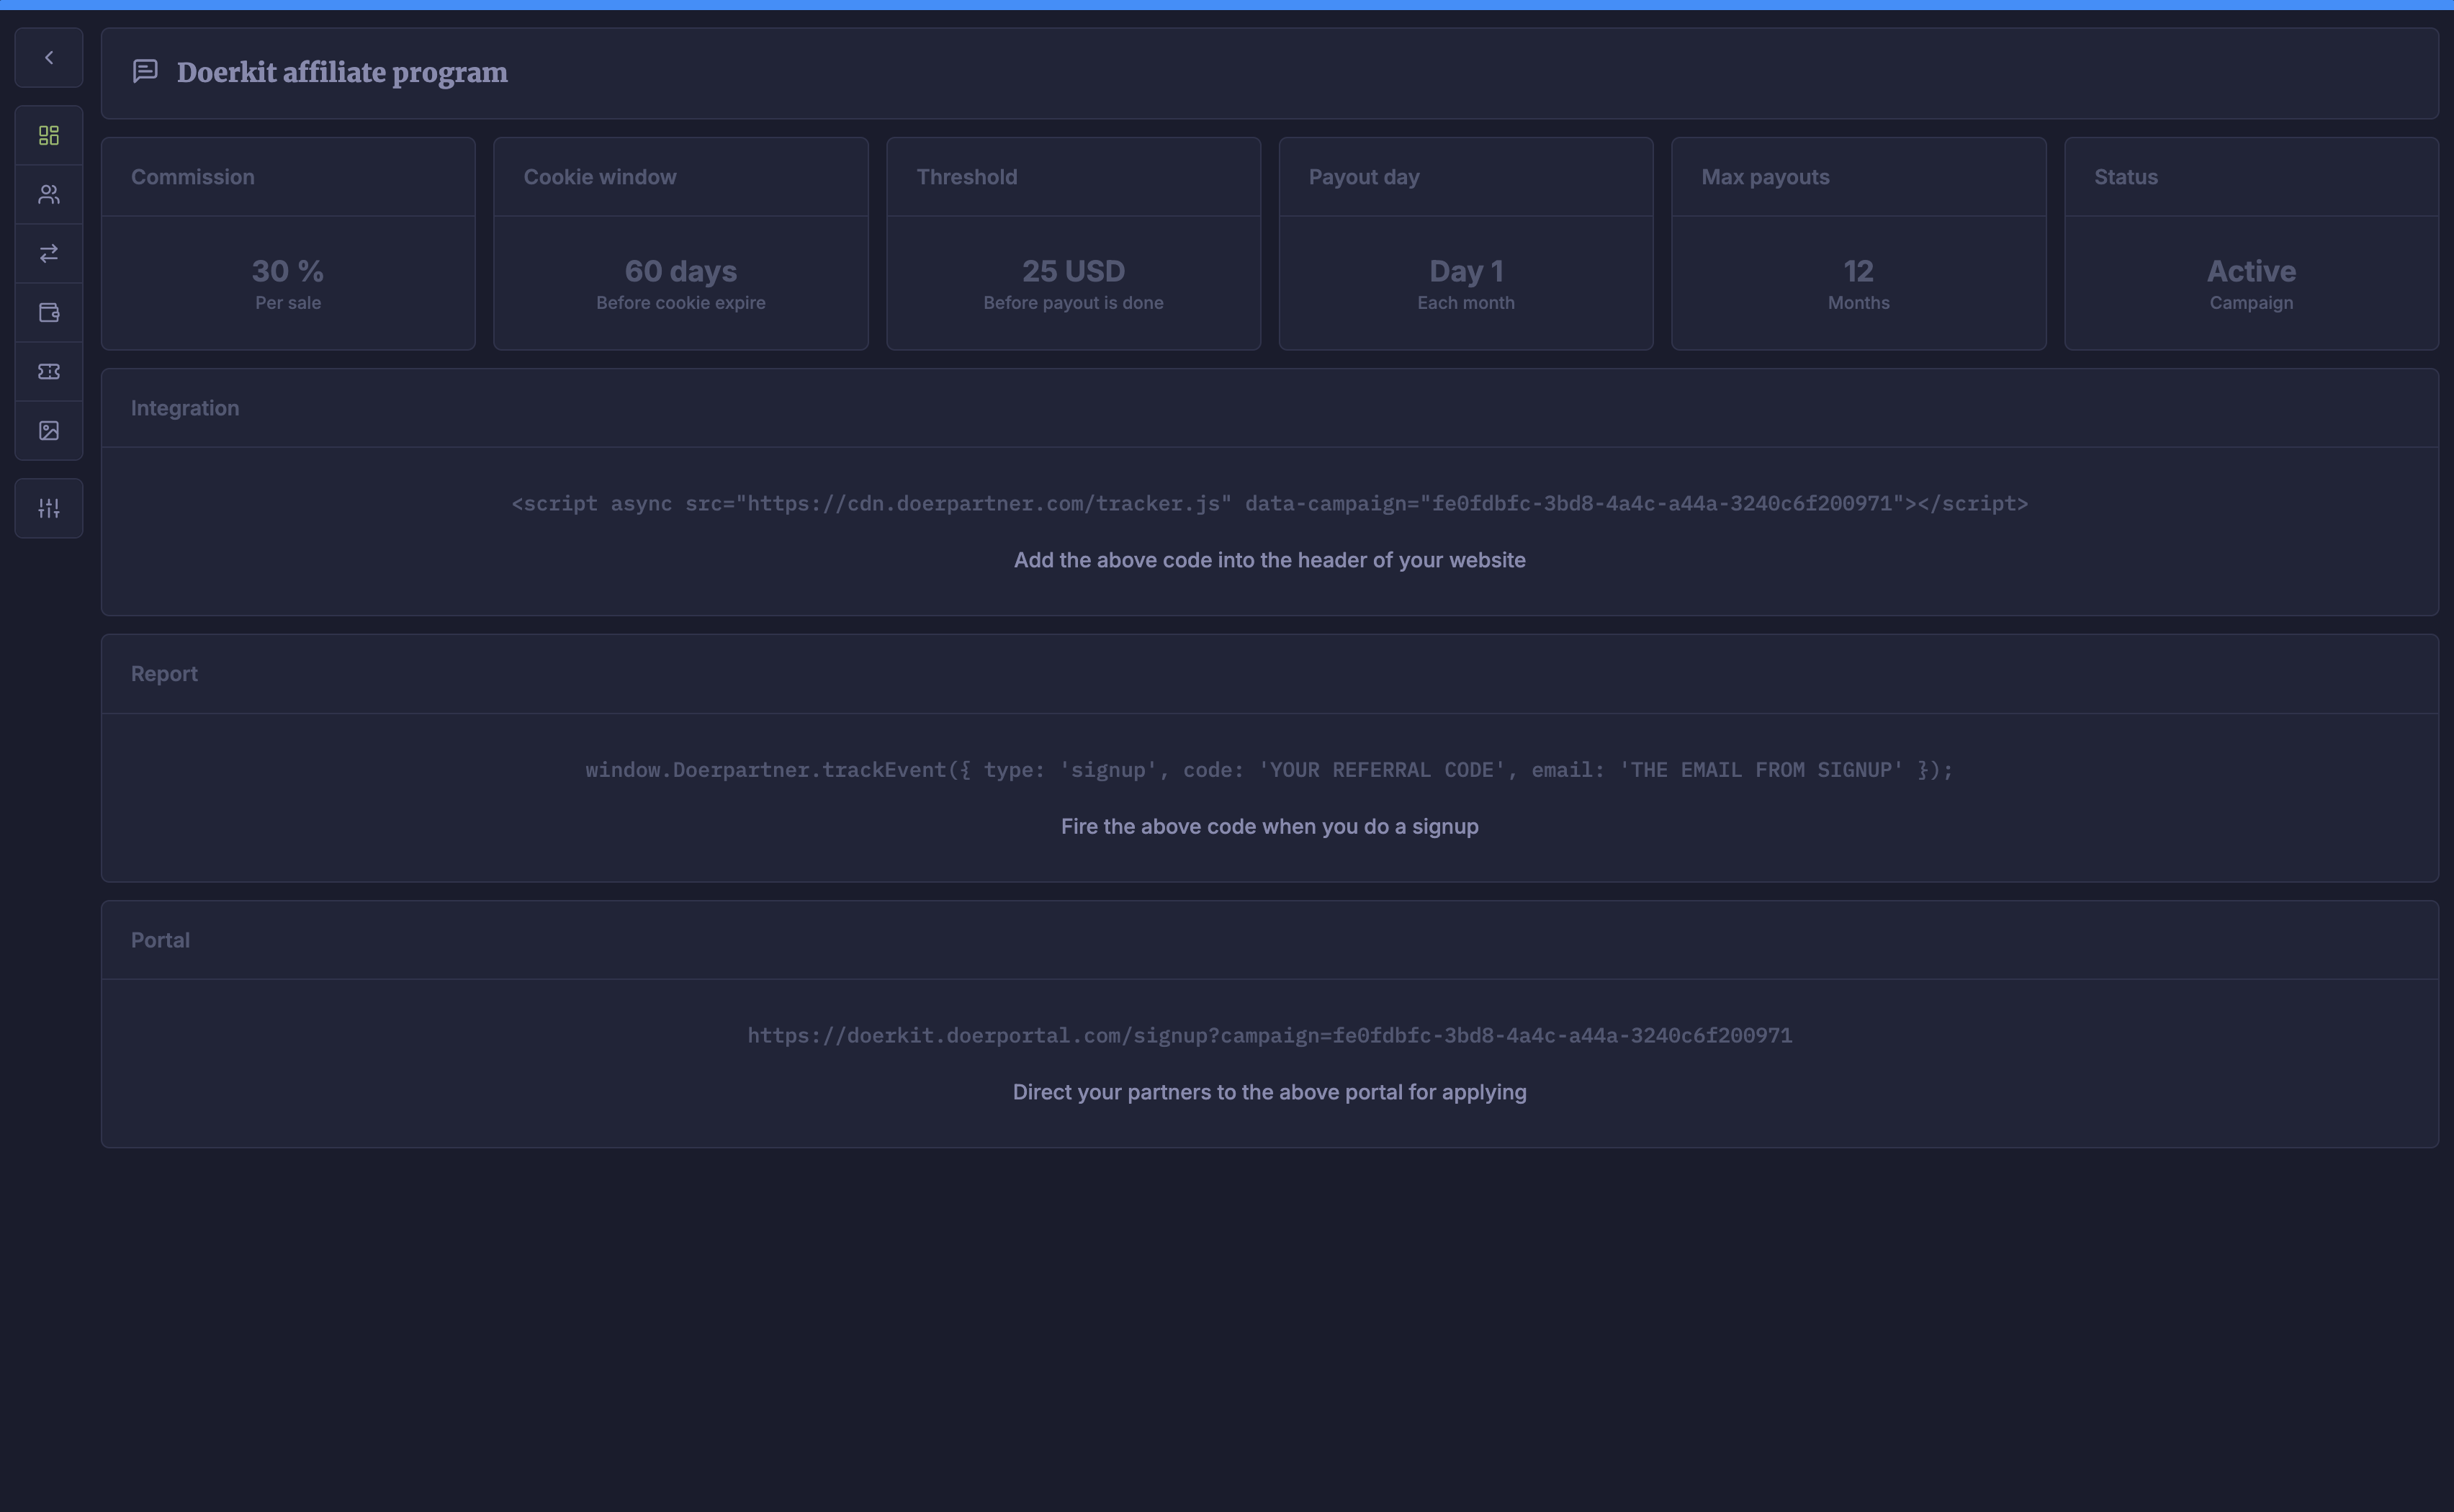Open the partners (users) section
The image size is (2454, 1512).
pos(49,194)
